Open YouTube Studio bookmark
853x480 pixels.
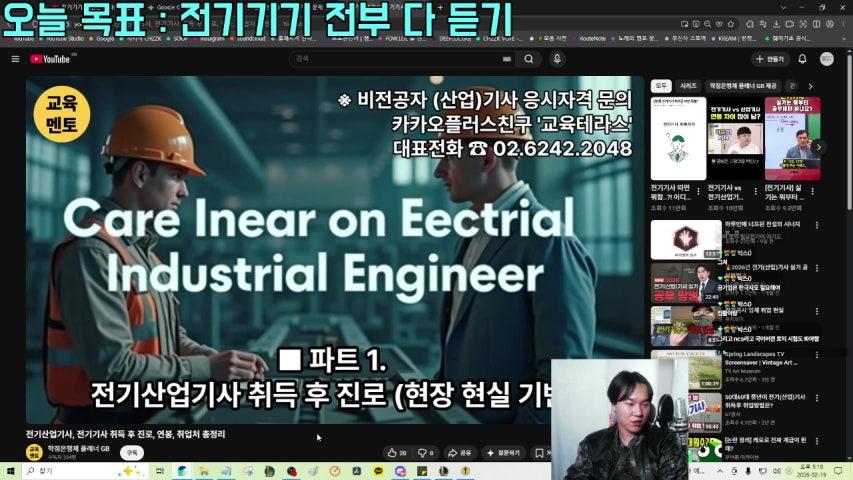click(62, 39)
